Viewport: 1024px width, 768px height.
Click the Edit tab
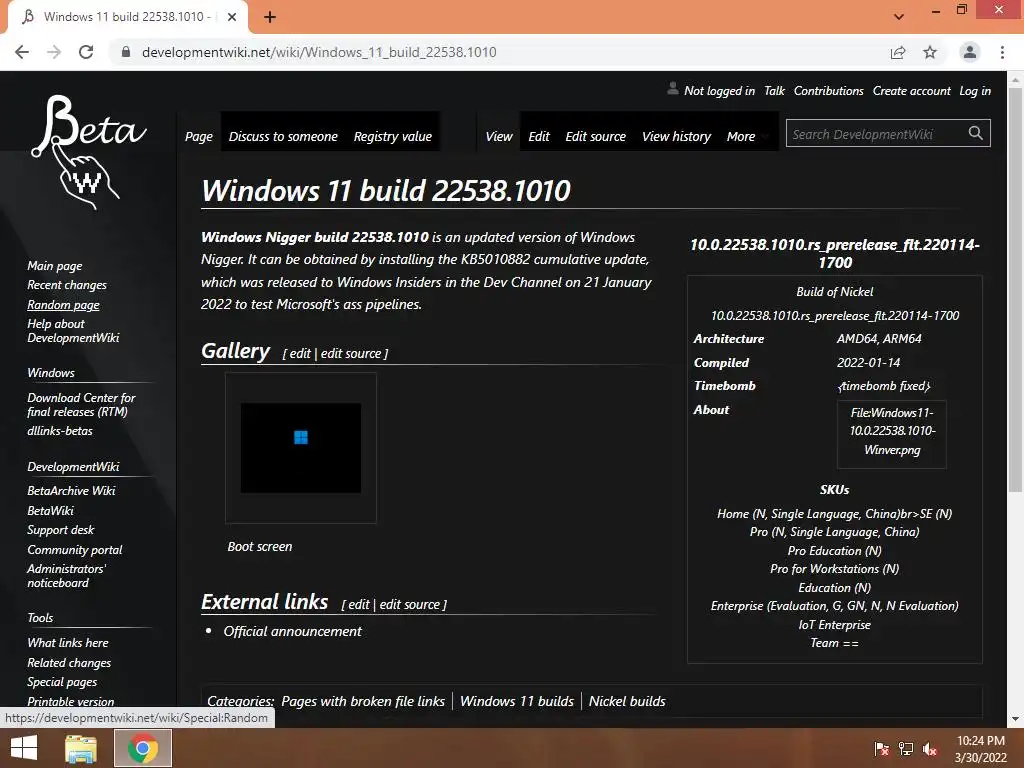539,136
